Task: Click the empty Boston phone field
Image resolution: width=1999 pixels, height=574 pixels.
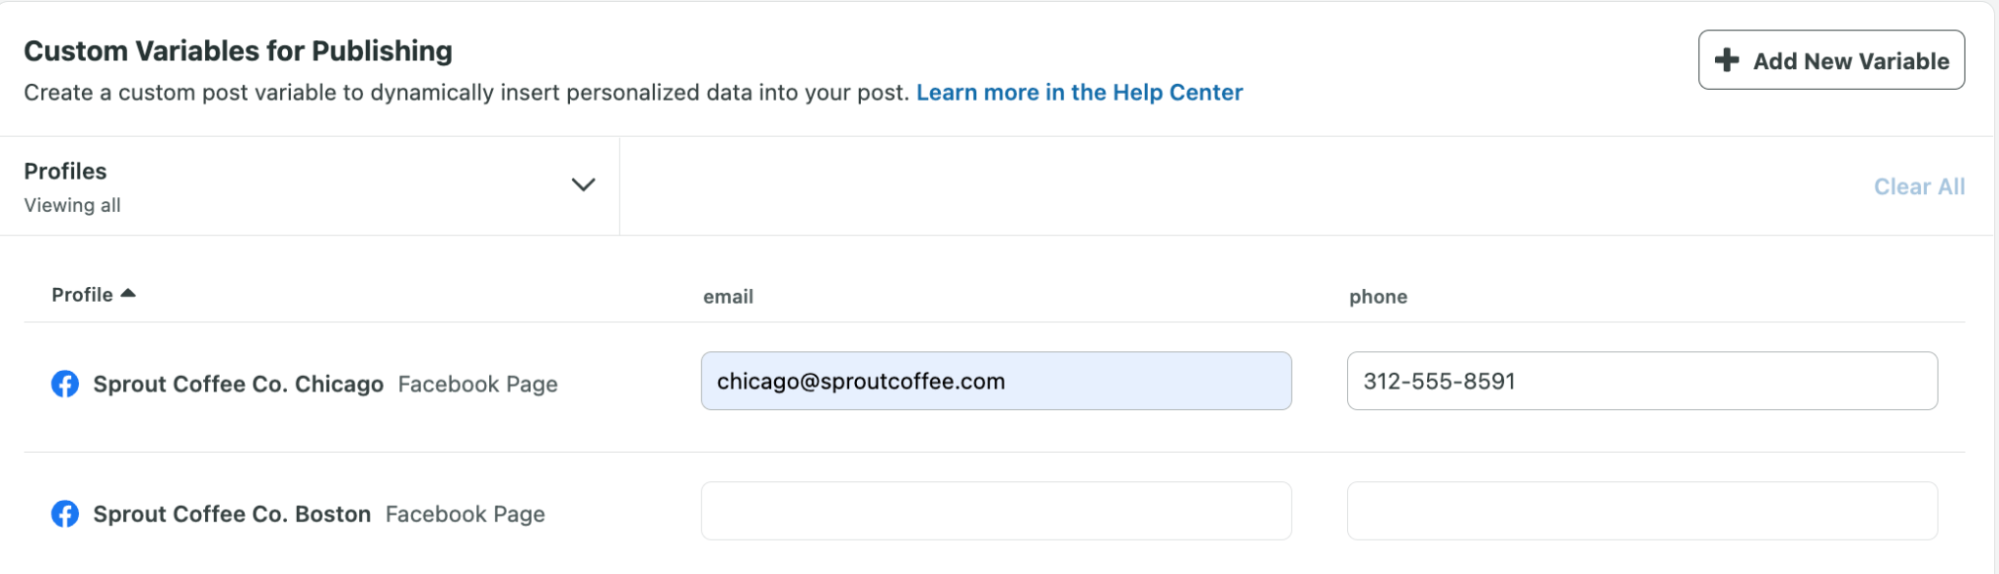Action: [x=1642, y=511]
